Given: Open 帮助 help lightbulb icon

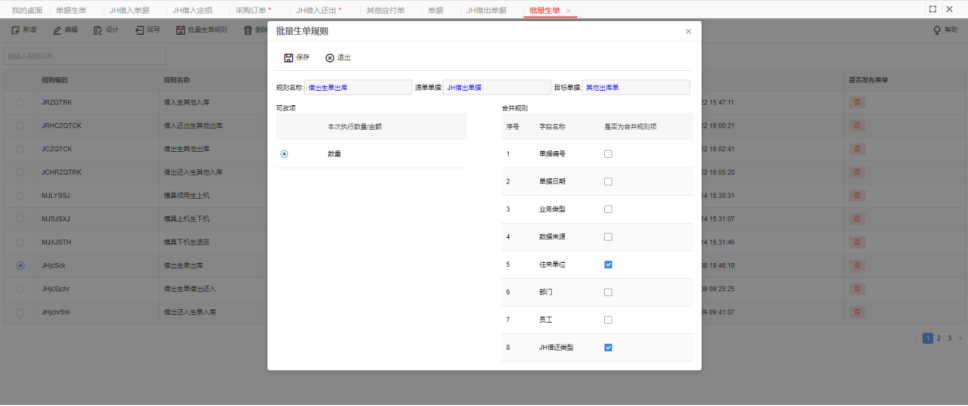Looking at the screenshot, I should 937,30.
